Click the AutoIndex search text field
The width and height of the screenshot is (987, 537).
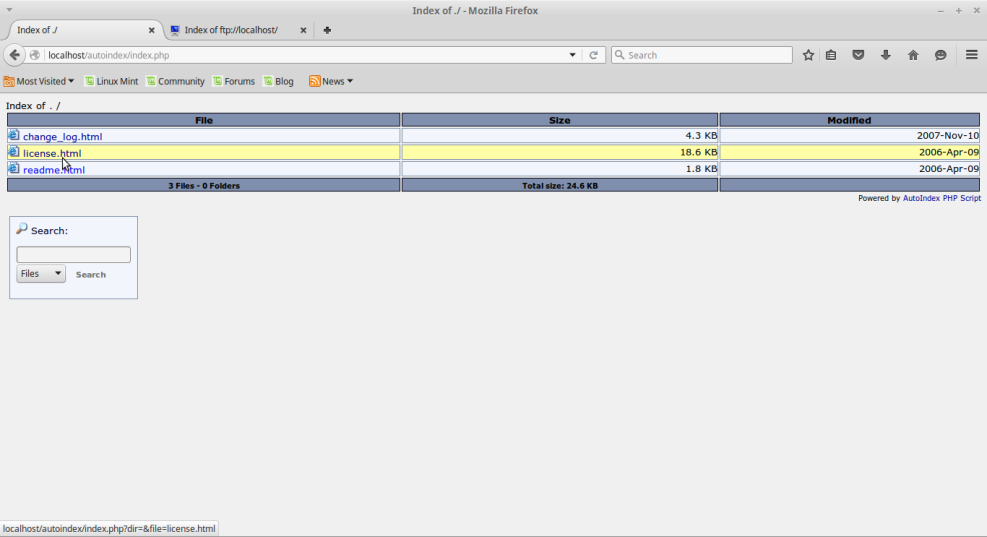73,255
